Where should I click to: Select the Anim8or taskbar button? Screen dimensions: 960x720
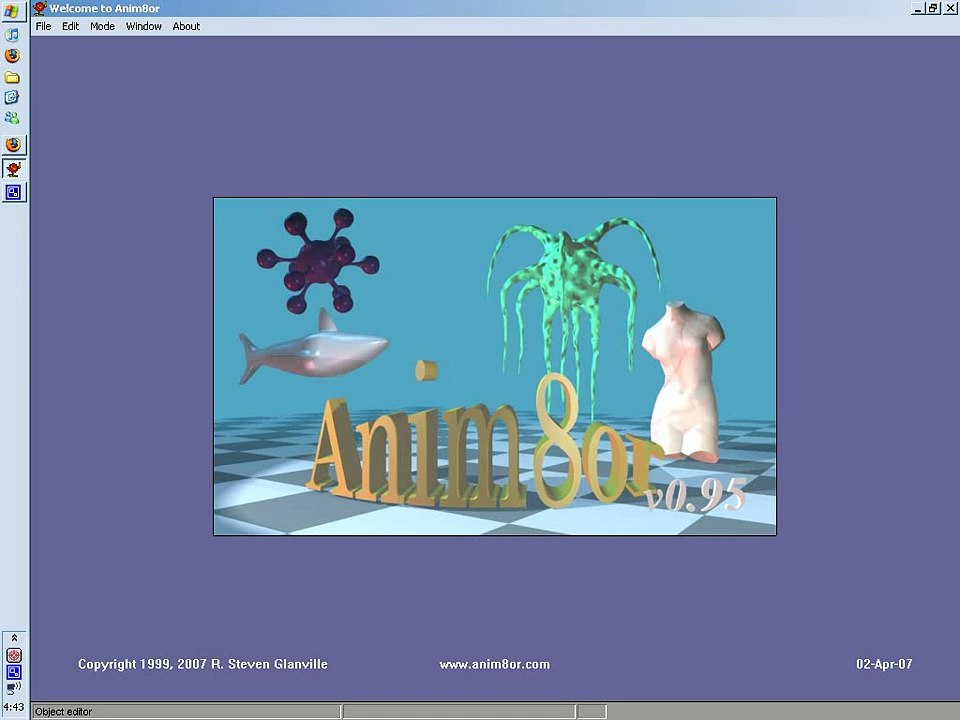point(13,168)
